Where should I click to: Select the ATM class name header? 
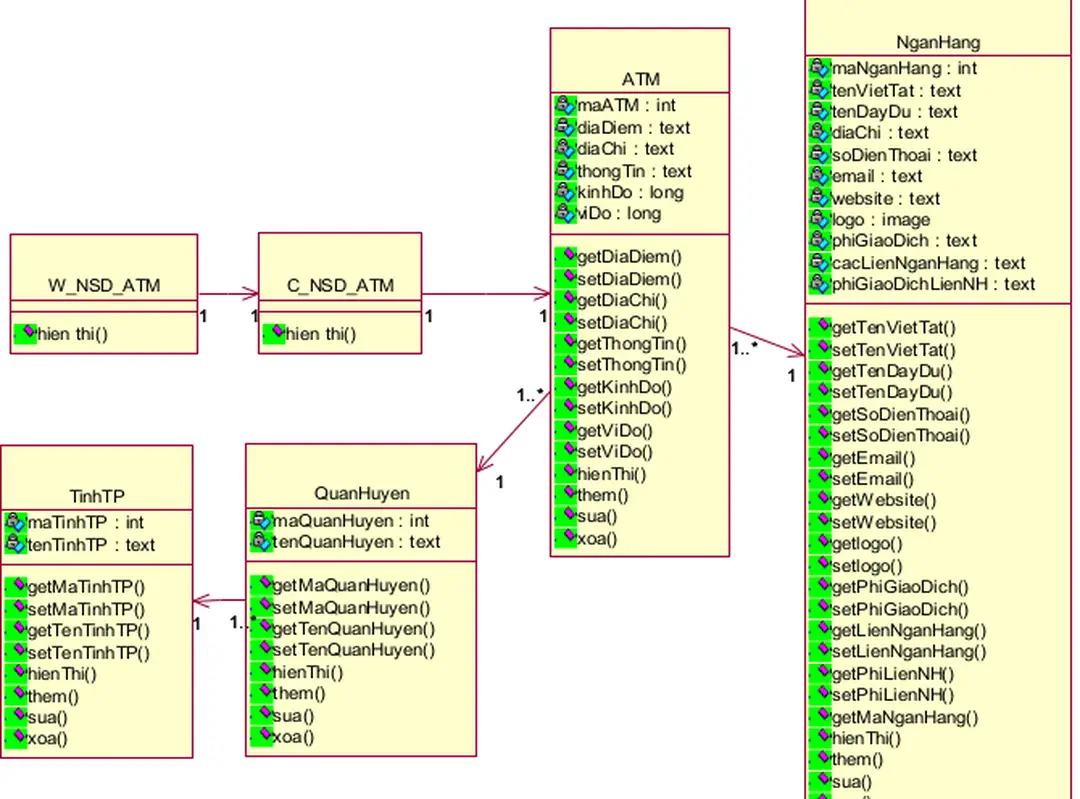point(640,79)
